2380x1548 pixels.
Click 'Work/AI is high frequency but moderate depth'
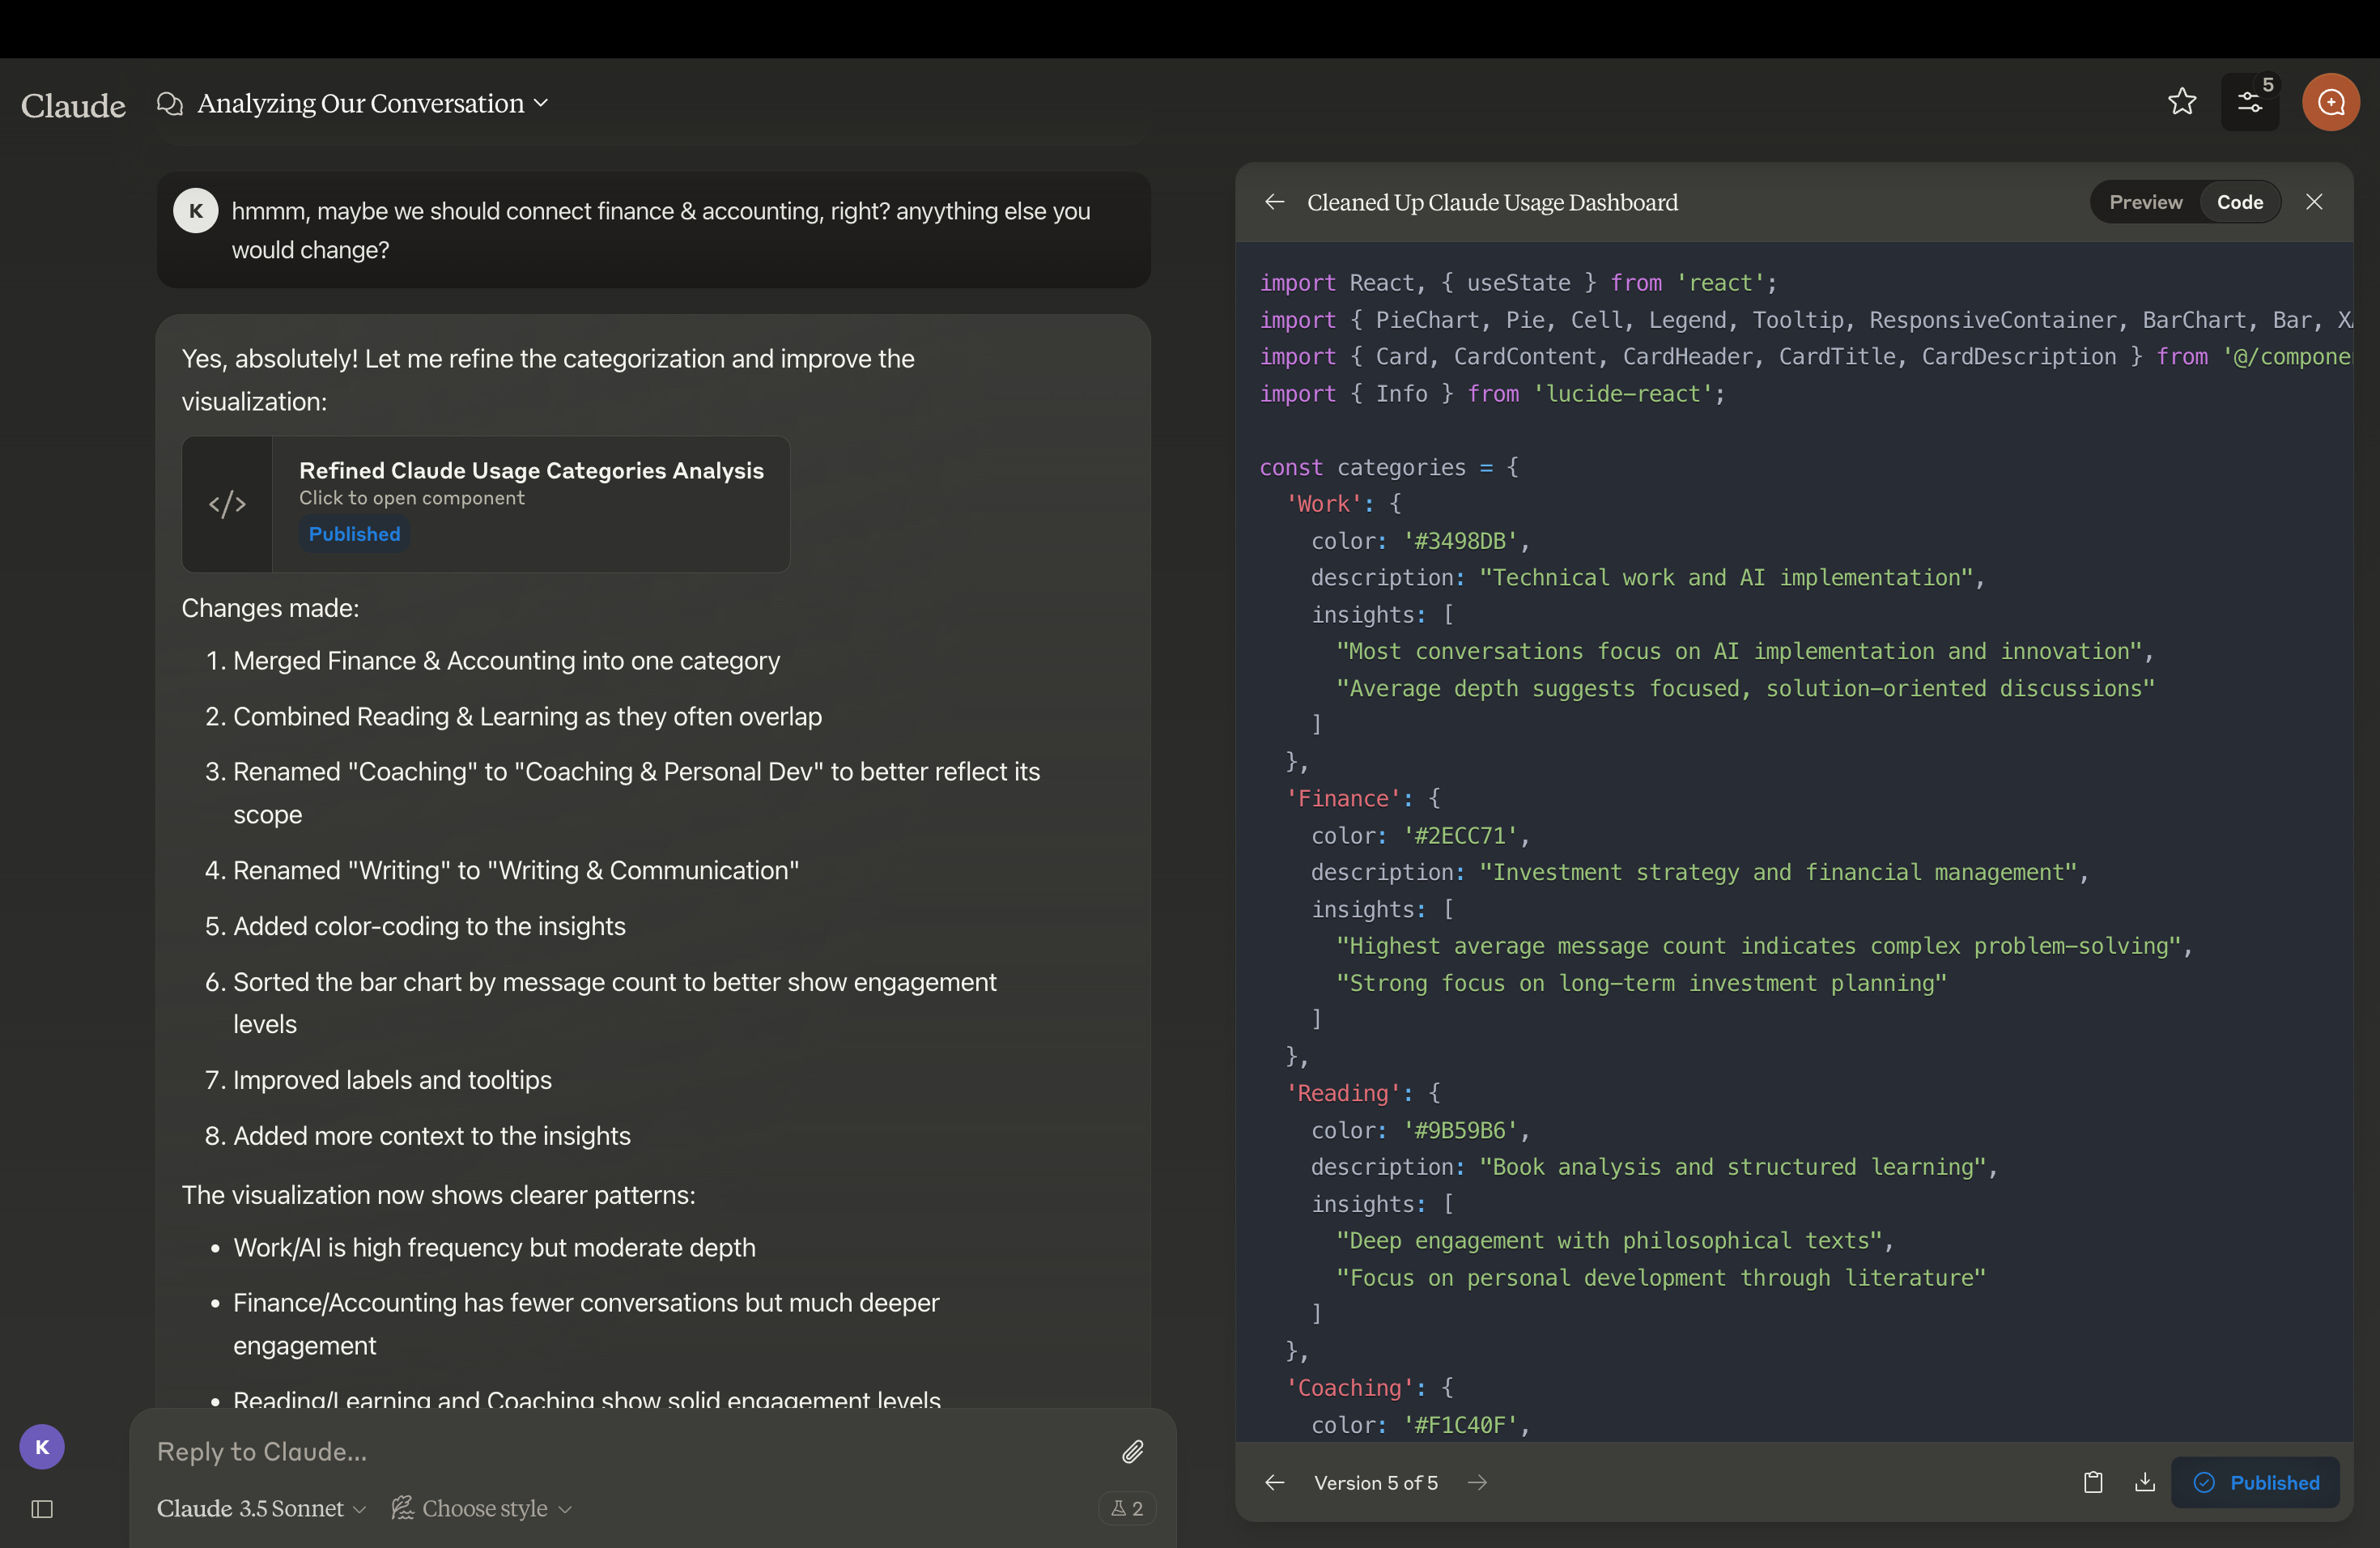pos(494,1248)
